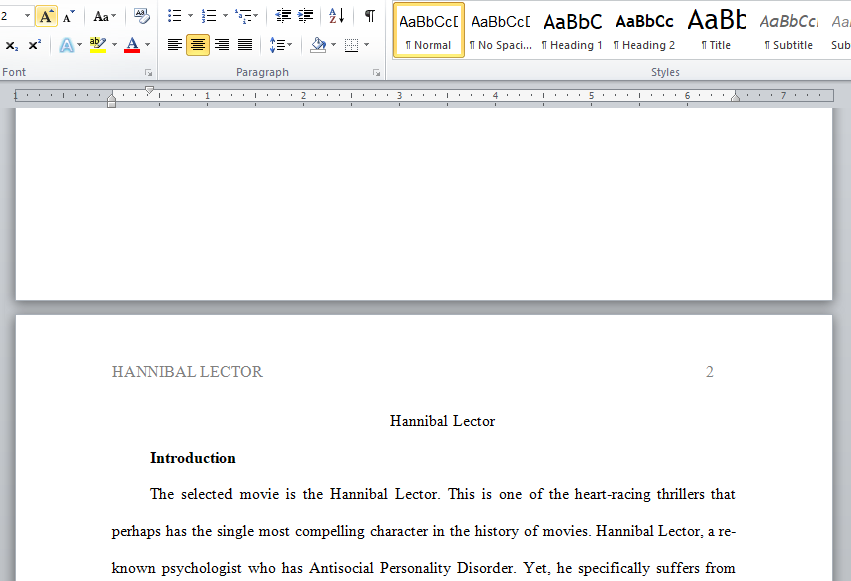Apply the Normal style

click(428, 30)
